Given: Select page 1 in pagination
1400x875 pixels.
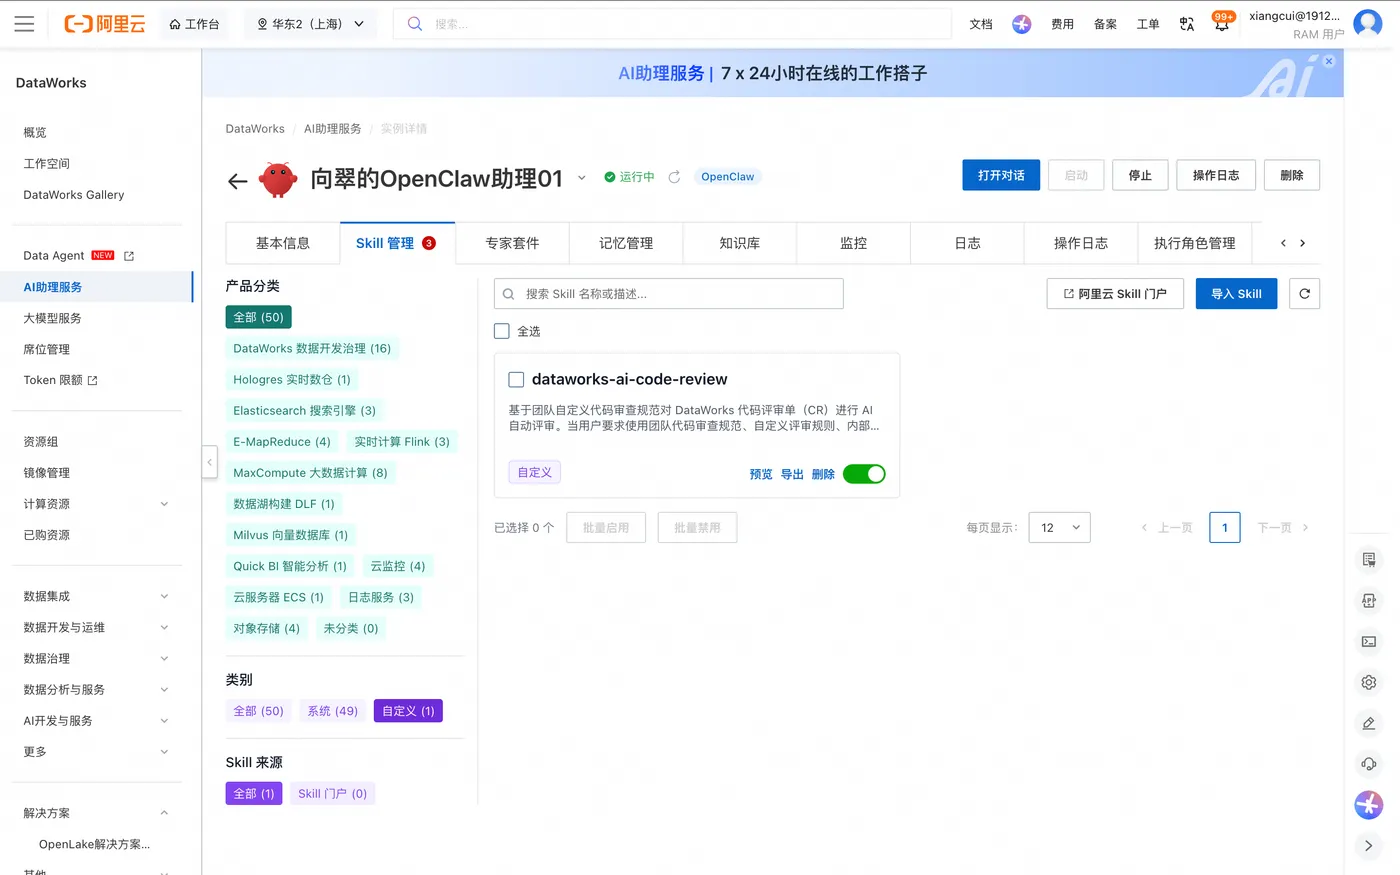Looking at the screenshot, I should point(1225,528).
